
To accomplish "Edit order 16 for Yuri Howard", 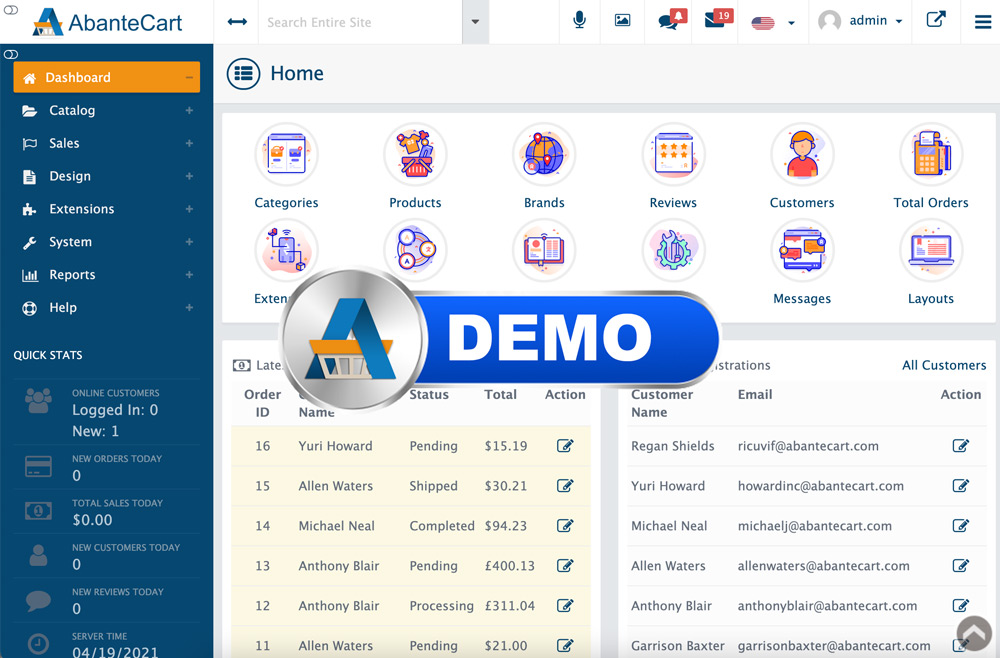I will [565, 446].
